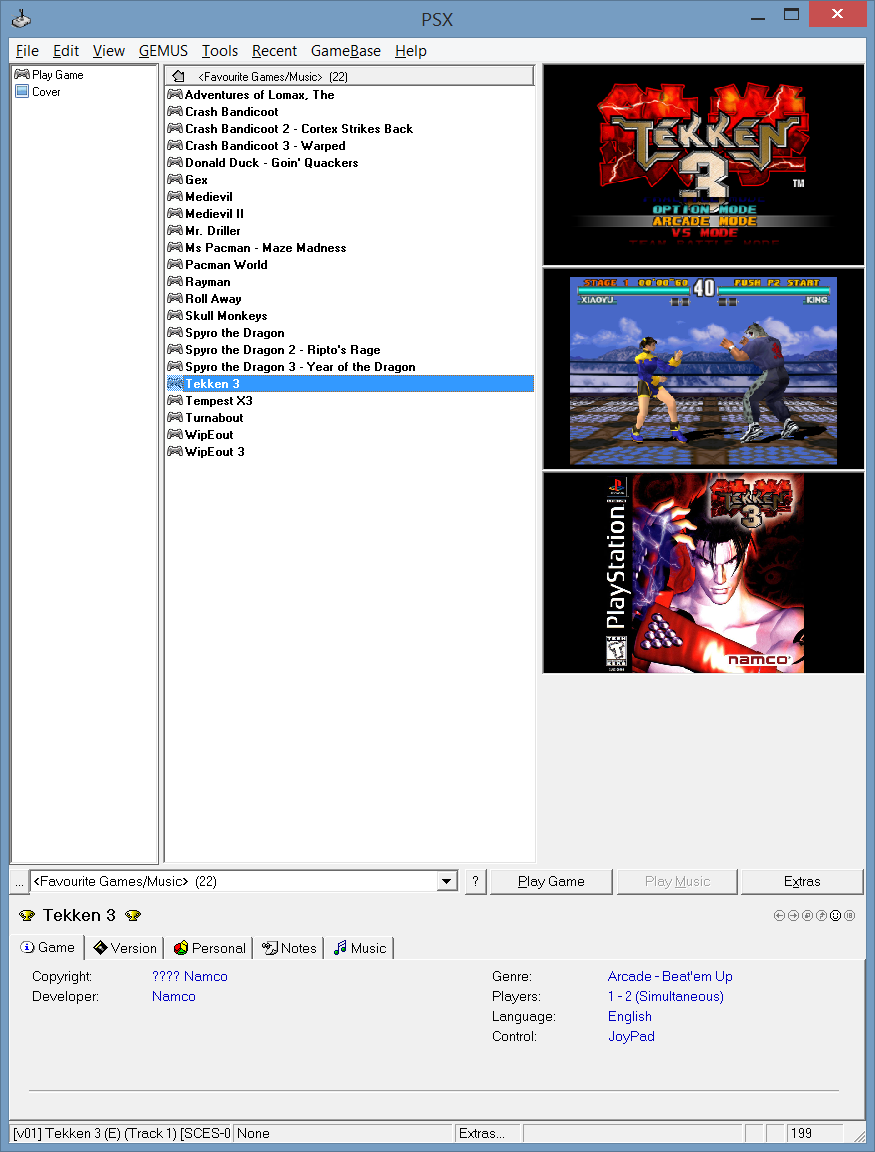This screenshot has height=1152, width=875.
Task: Click the gamepad icon beside Skull Monkeys
Action: (x=175, y=315)
